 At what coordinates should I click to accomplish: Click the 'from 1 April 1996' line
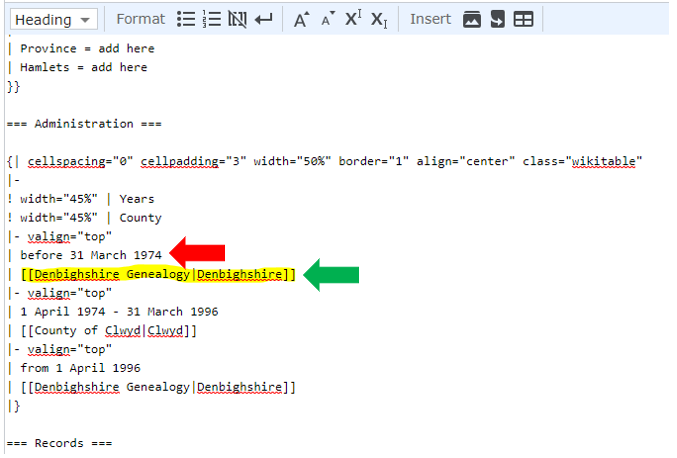80,368
